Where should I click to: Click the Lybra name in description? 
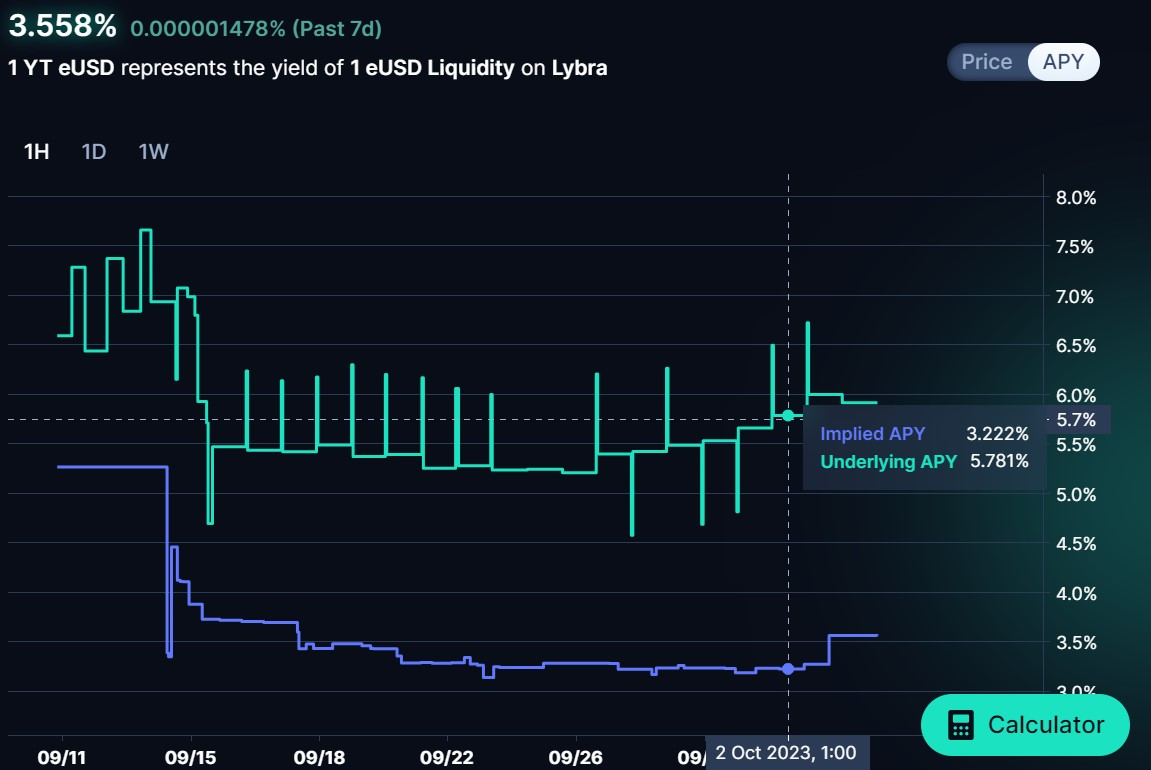[x=579, y=68]
